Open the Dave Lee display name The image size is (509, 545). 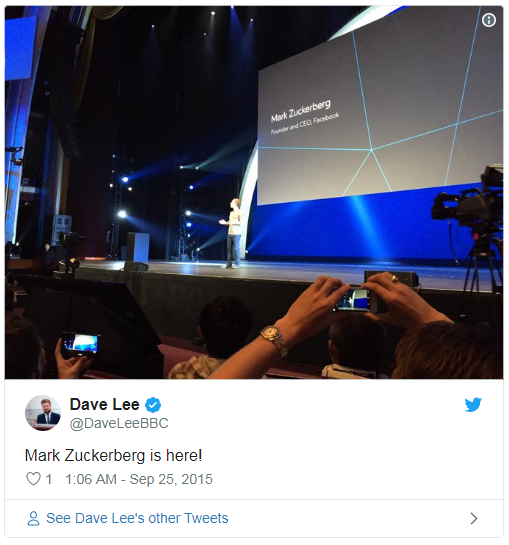click(x=105, y=405)
